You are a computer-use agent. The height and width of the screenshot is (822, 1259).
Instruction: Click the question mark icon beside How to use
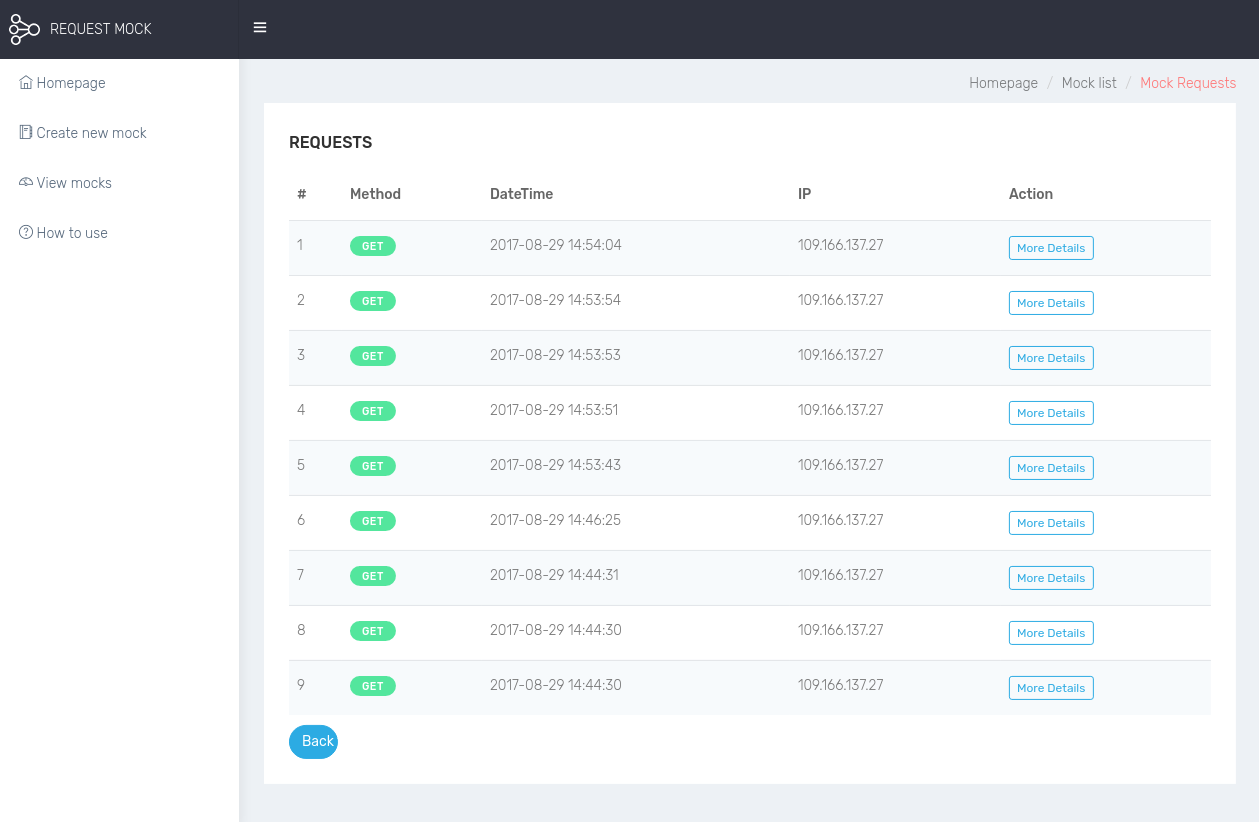[x=26, y=232]
